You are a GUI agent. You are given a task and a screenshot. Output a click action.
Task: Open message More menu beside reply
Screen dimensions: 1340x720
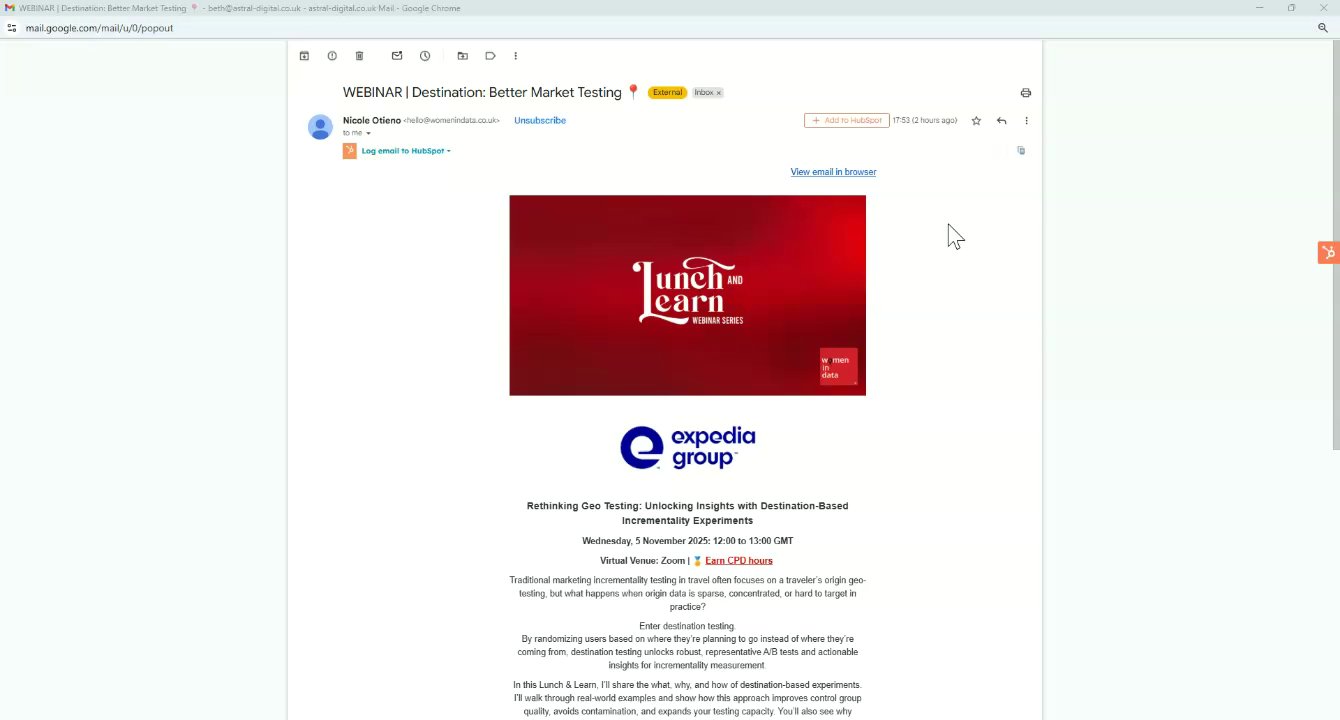pyautogui.click(x=1026, y=121)
